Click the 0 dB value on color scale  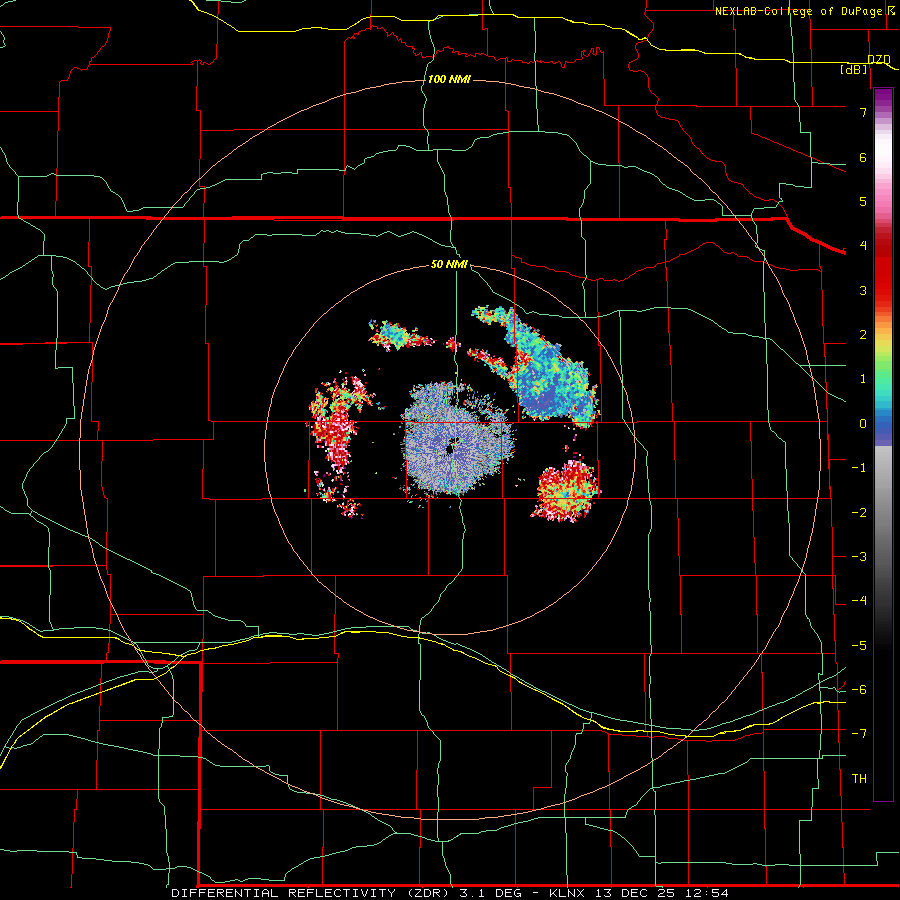tap(863, 424)
